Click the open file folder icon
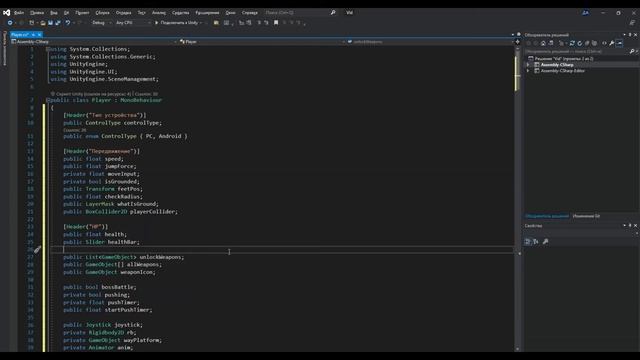 [43, 23]
